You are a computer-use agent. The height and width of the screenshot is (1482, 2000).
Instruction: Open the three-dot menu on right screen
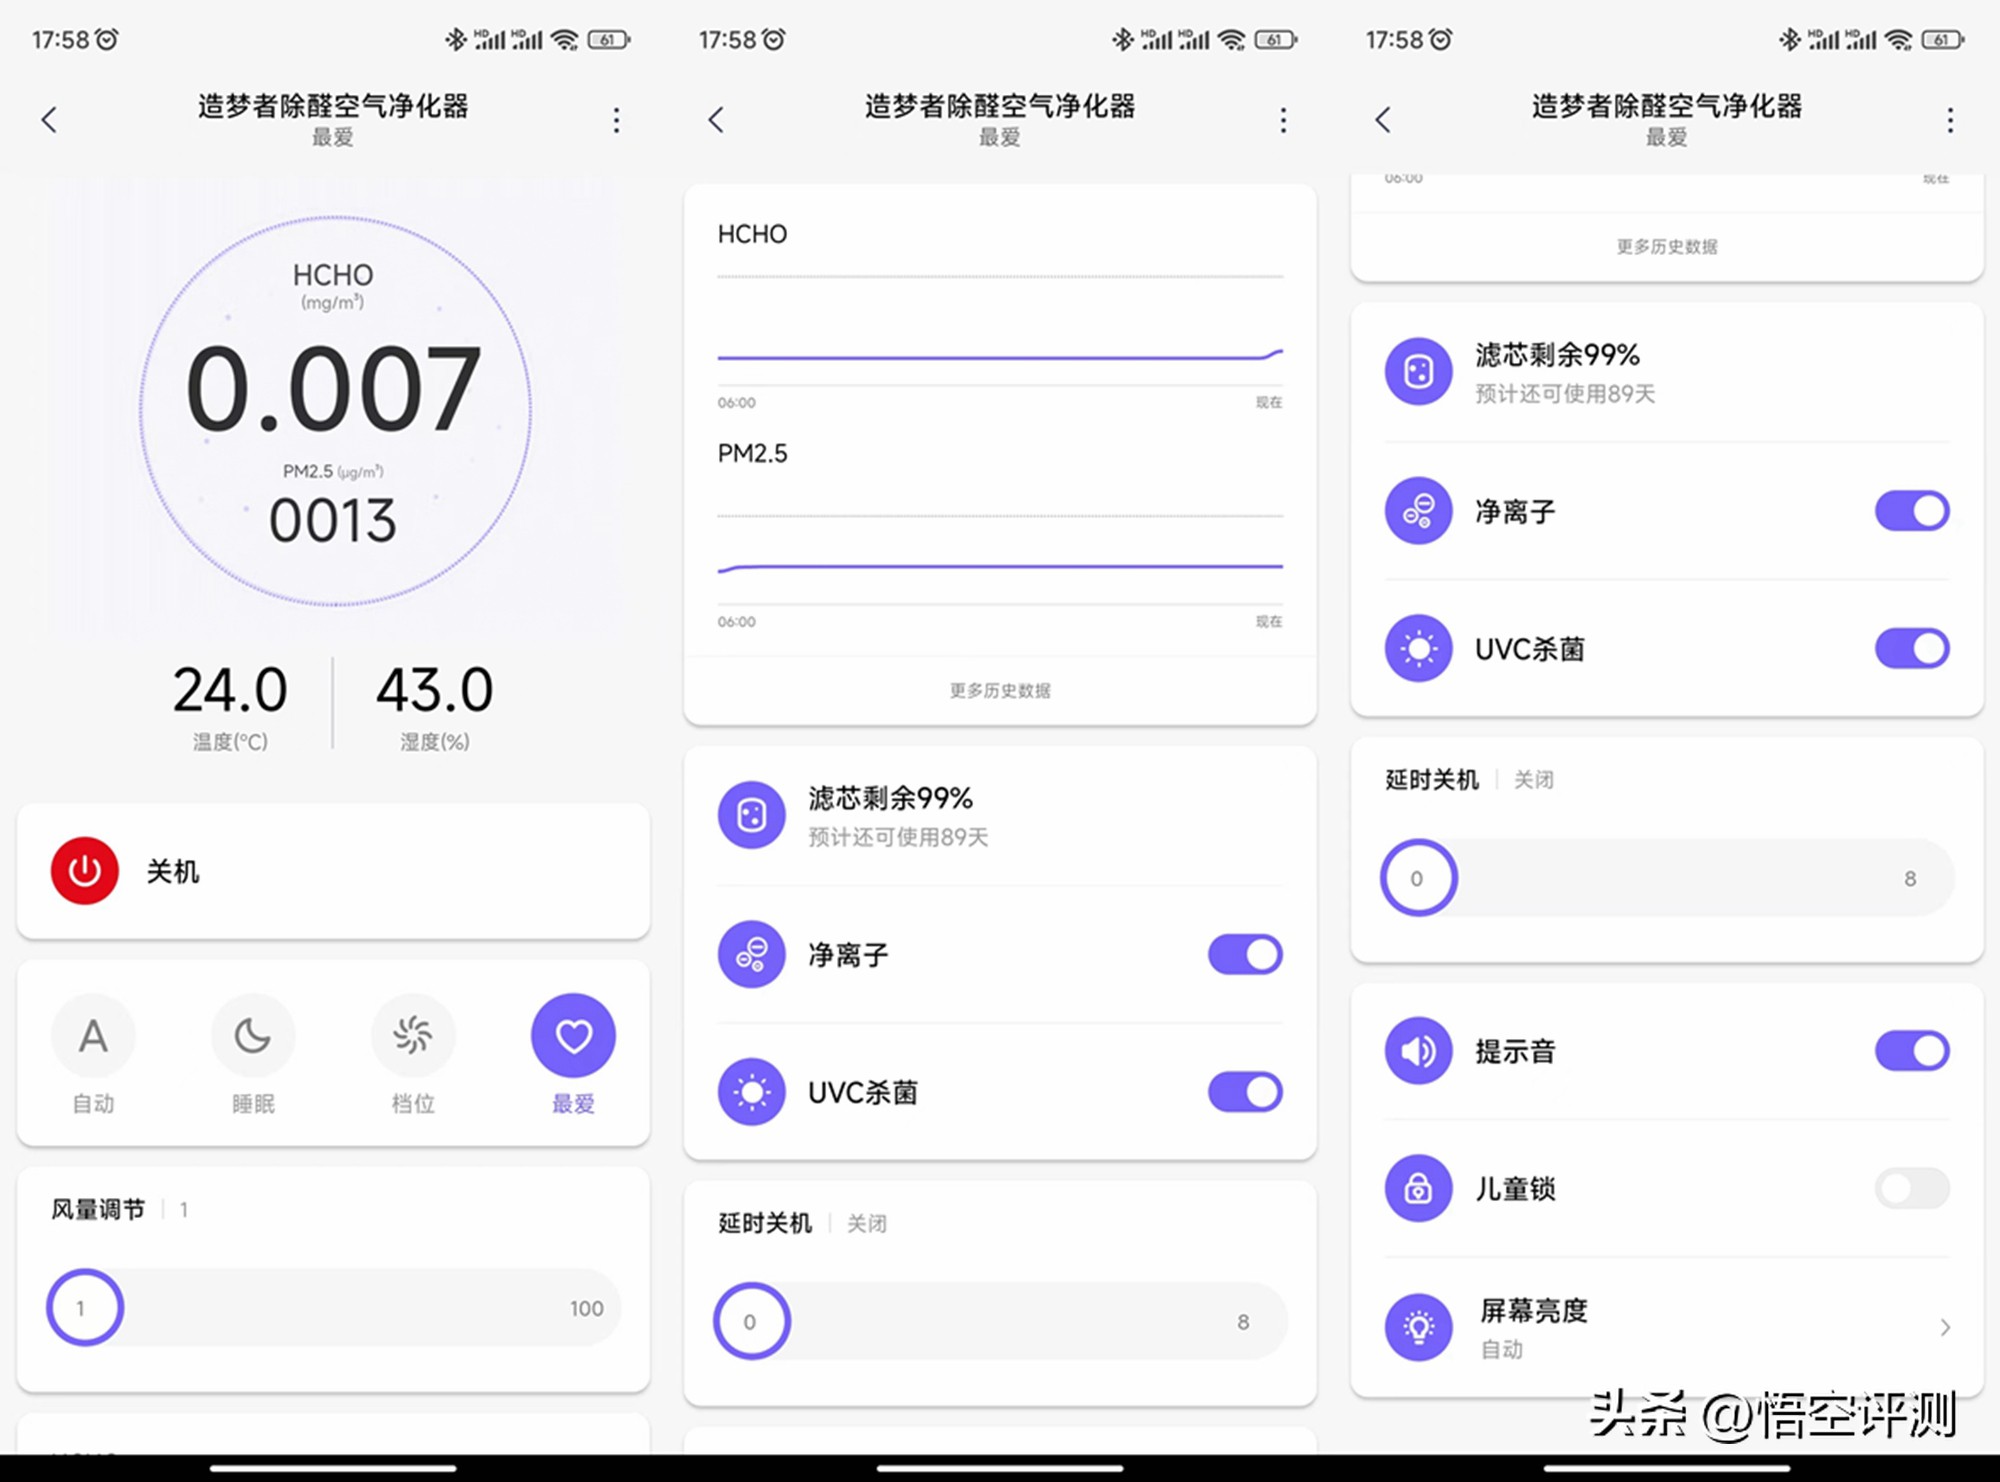pyautogui.click(x=1950, y=120)
